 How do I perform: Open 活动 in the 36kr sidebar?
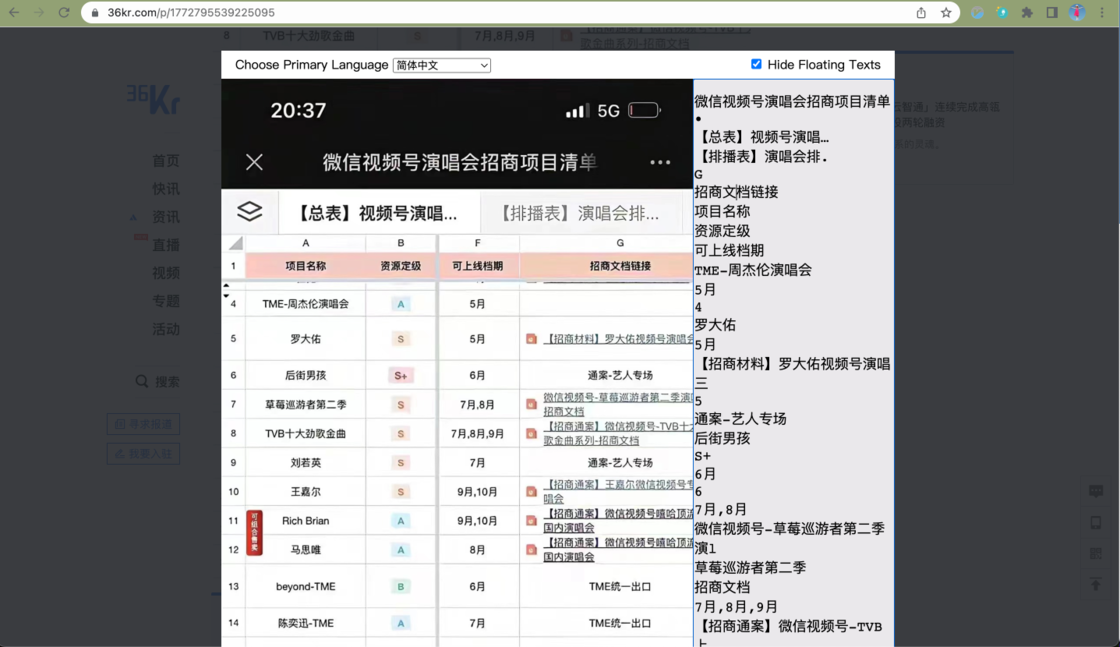click(x=166, y=328)
